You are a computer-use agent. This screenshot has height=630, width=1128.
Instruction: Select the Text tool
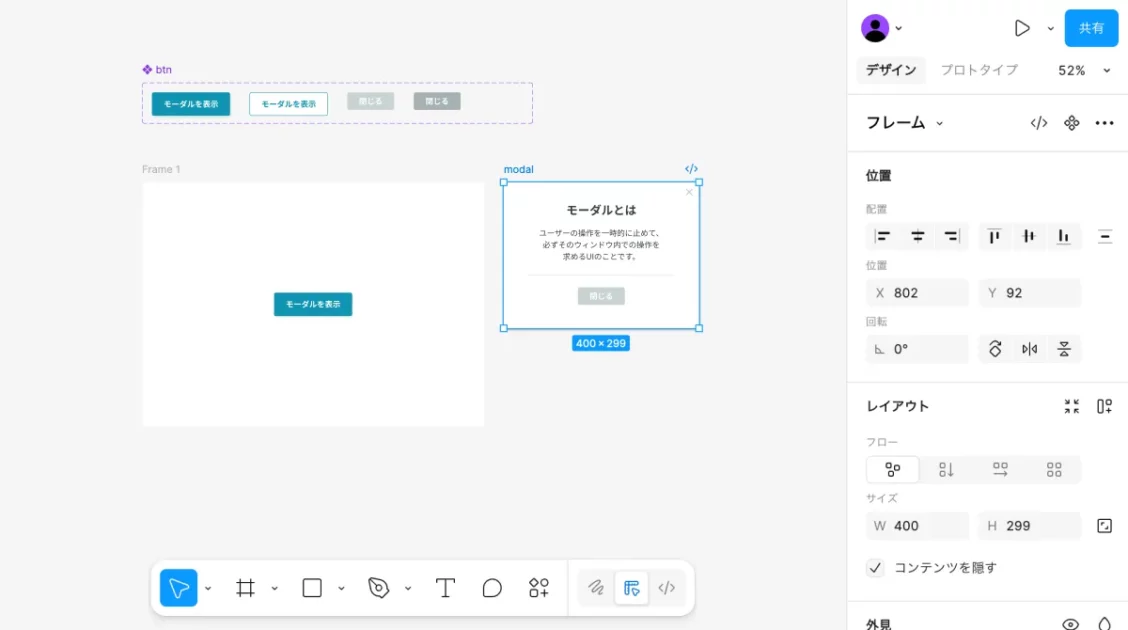[445, 588]
